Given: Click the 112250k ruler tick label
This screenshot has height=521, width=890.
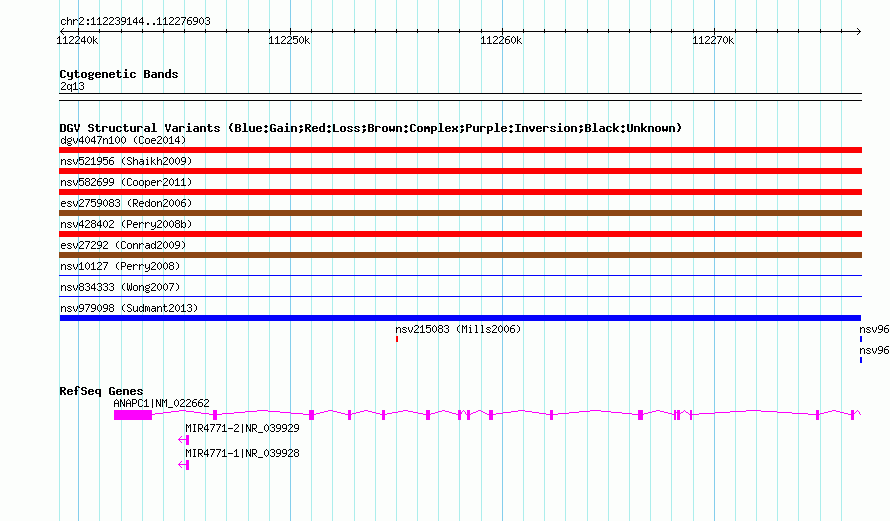Looking at the screenshot, I should point(289,40).
